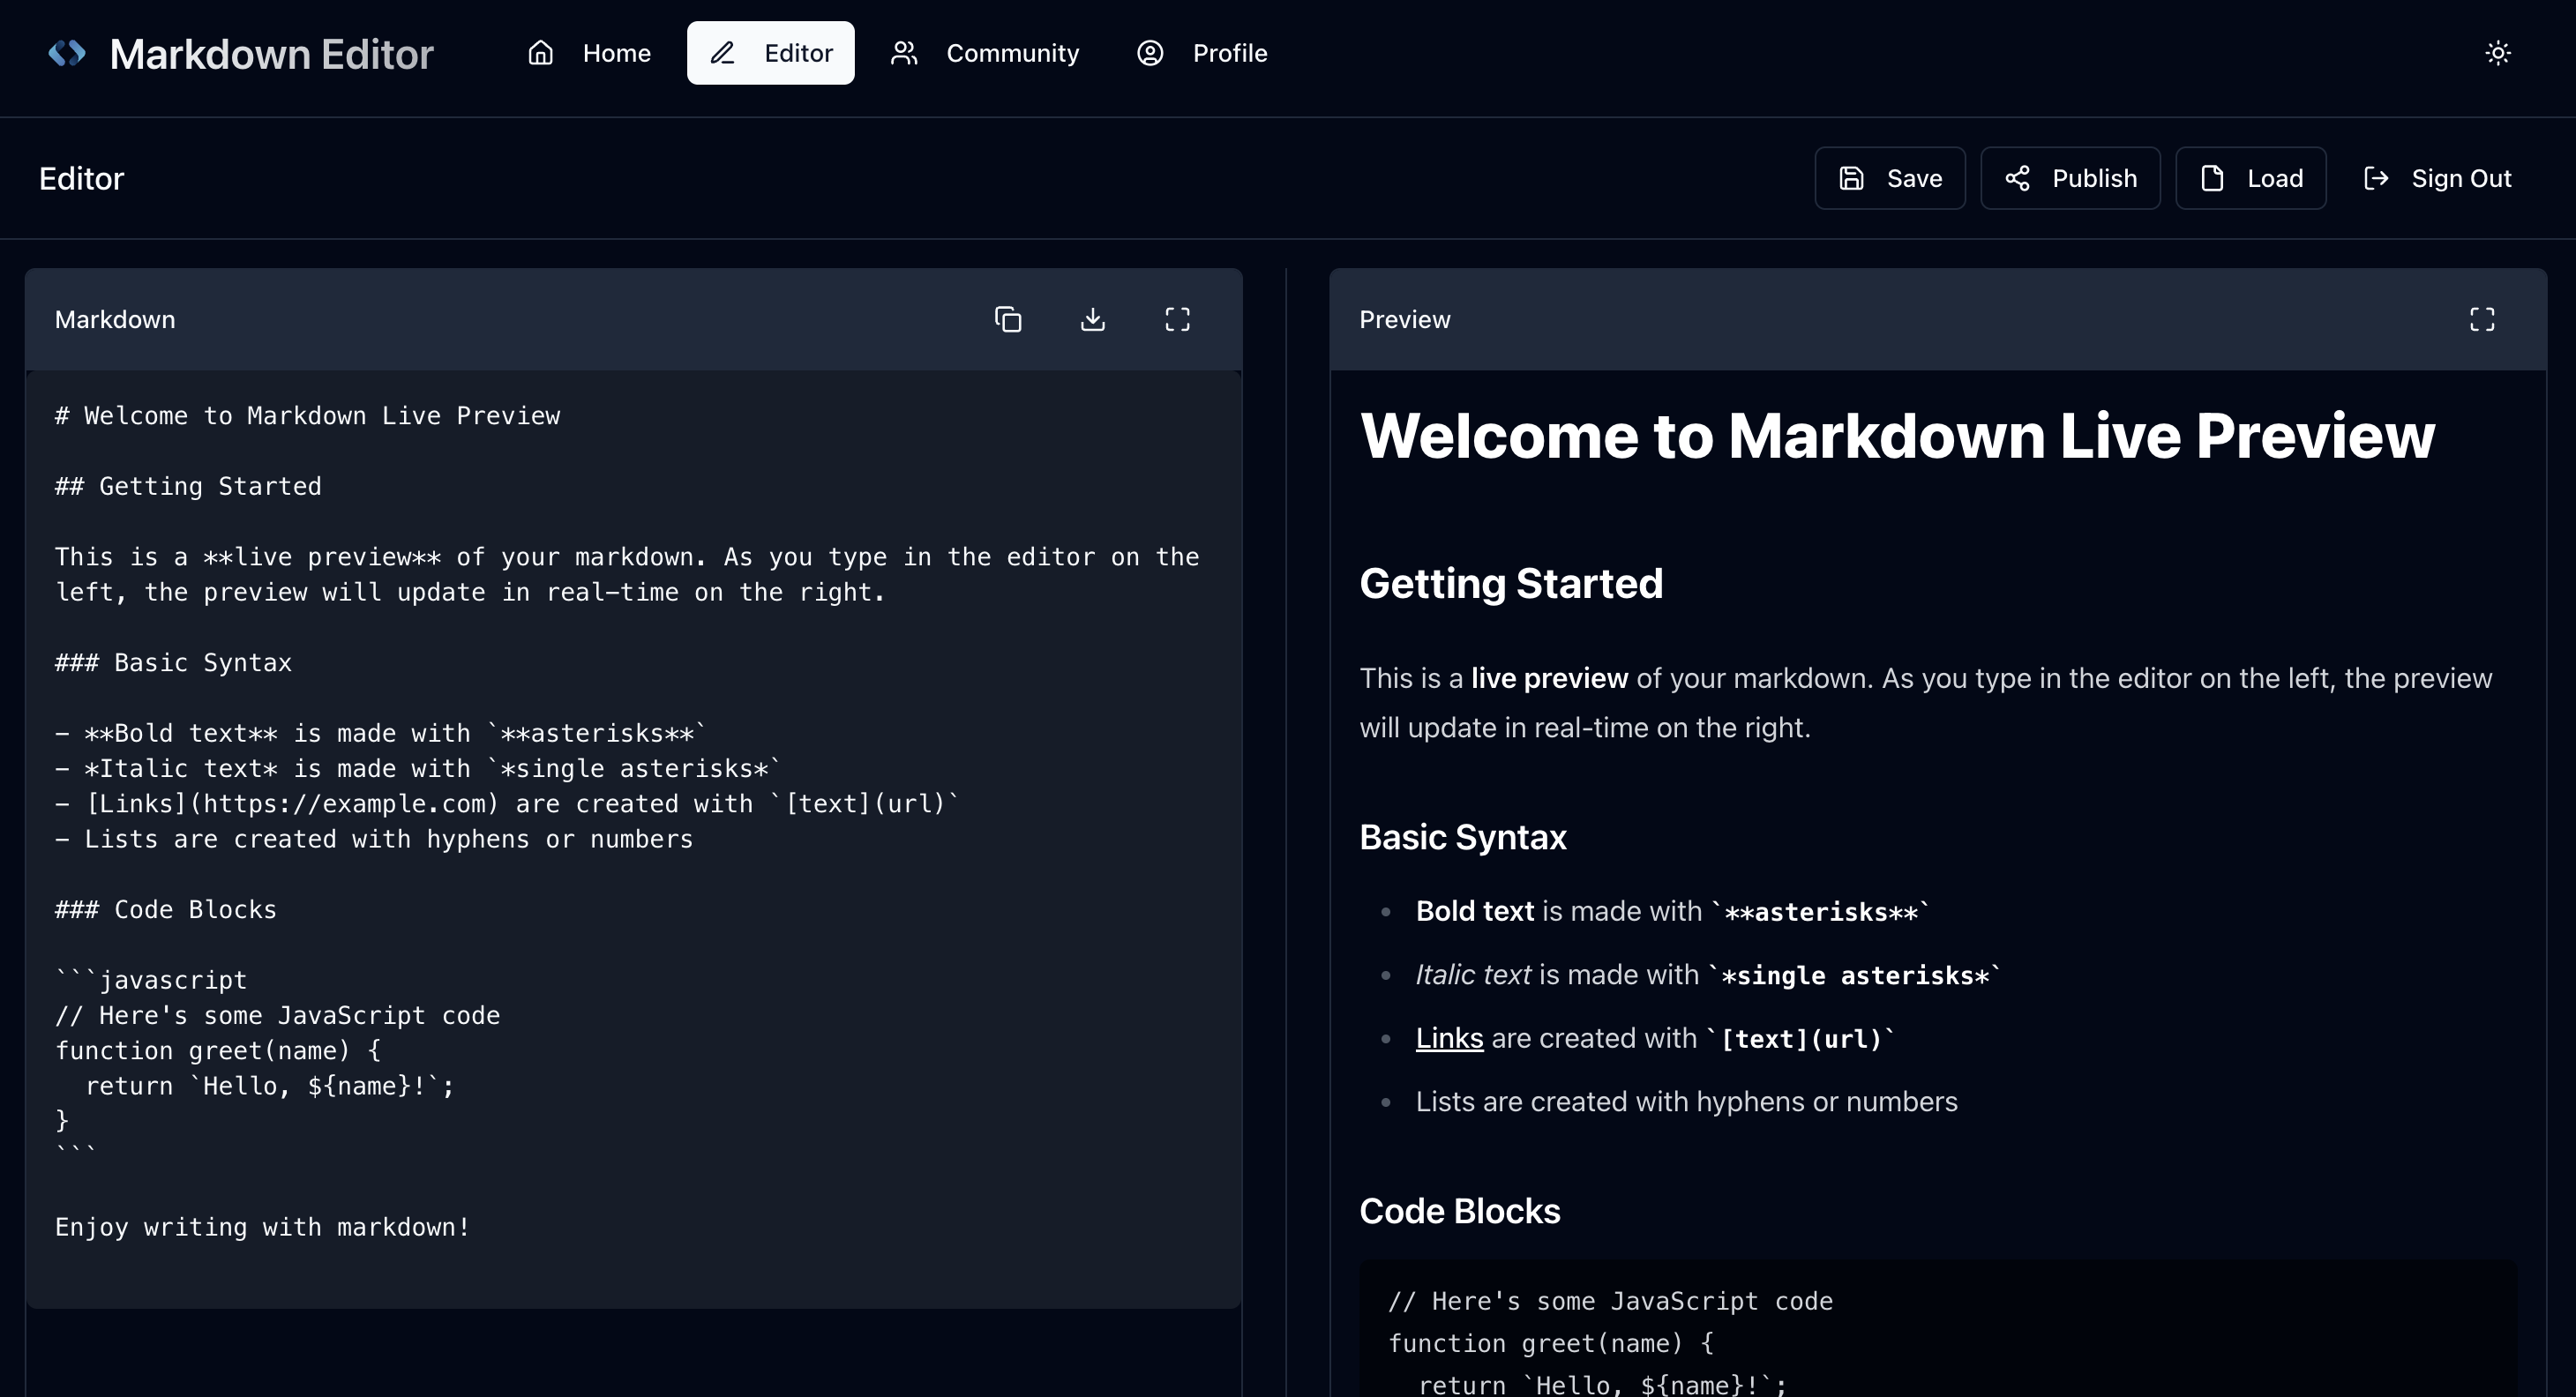Viewport: 2576px width, 1397px height.
Task: Click the Save button
Action: pos(1890,178)
